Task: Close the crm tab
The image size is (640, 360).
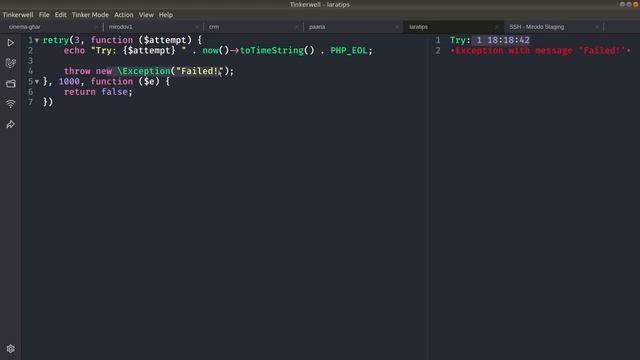Action: (x=297, y=27)
